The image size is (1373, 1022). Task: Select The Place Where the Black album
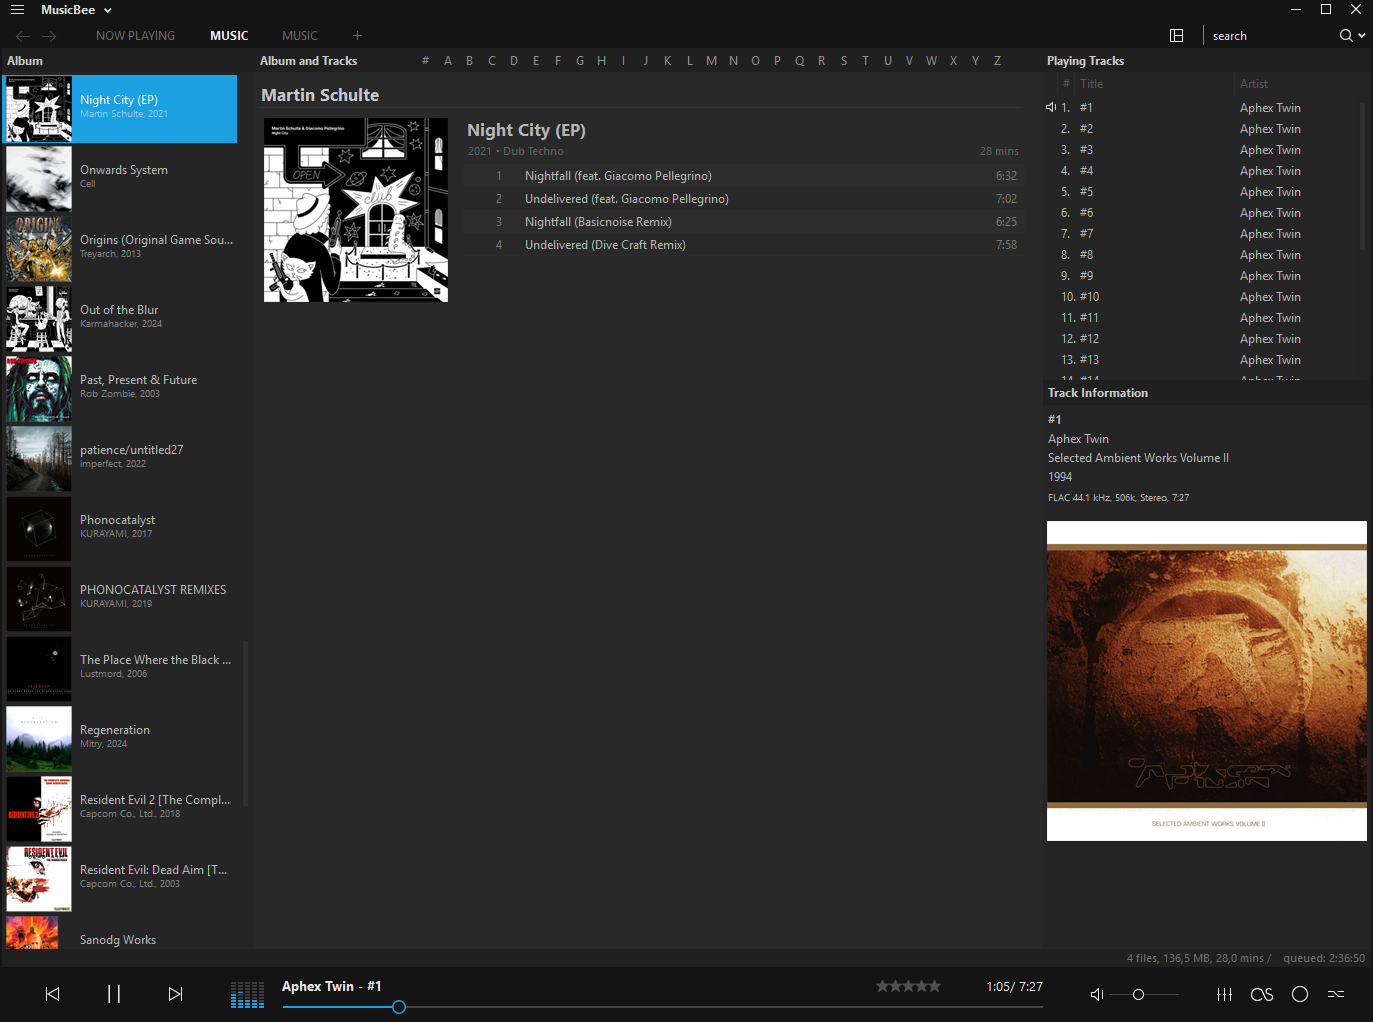point(120,669)
